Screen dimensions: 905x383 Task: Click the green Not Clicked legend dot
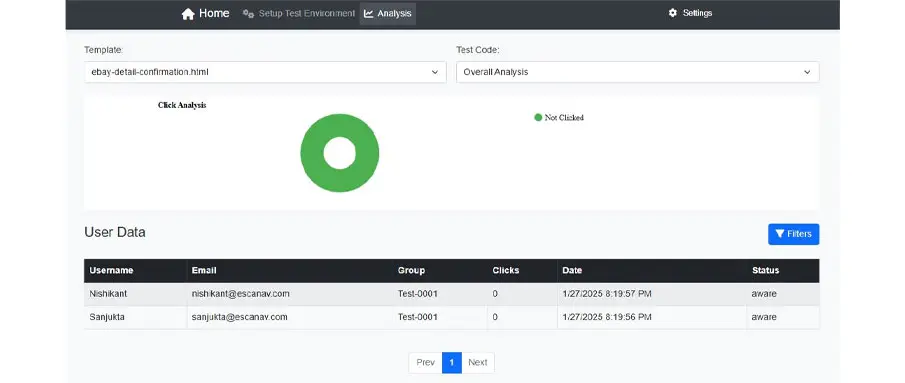(538, 117)
